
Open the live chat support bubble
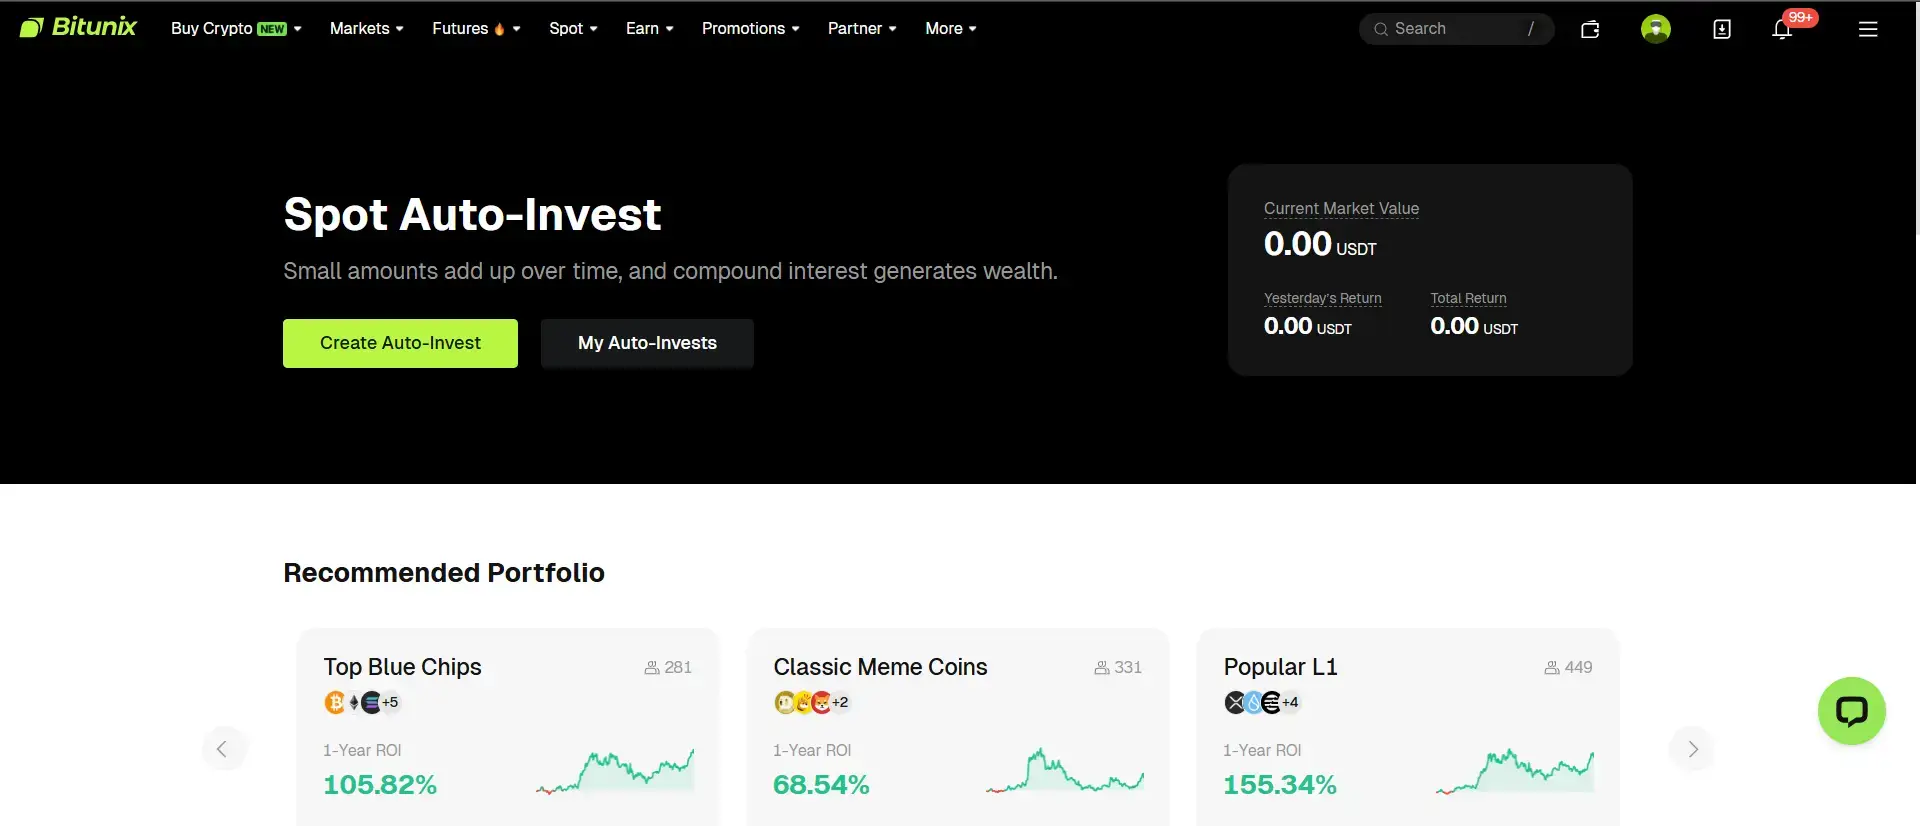1851,711
